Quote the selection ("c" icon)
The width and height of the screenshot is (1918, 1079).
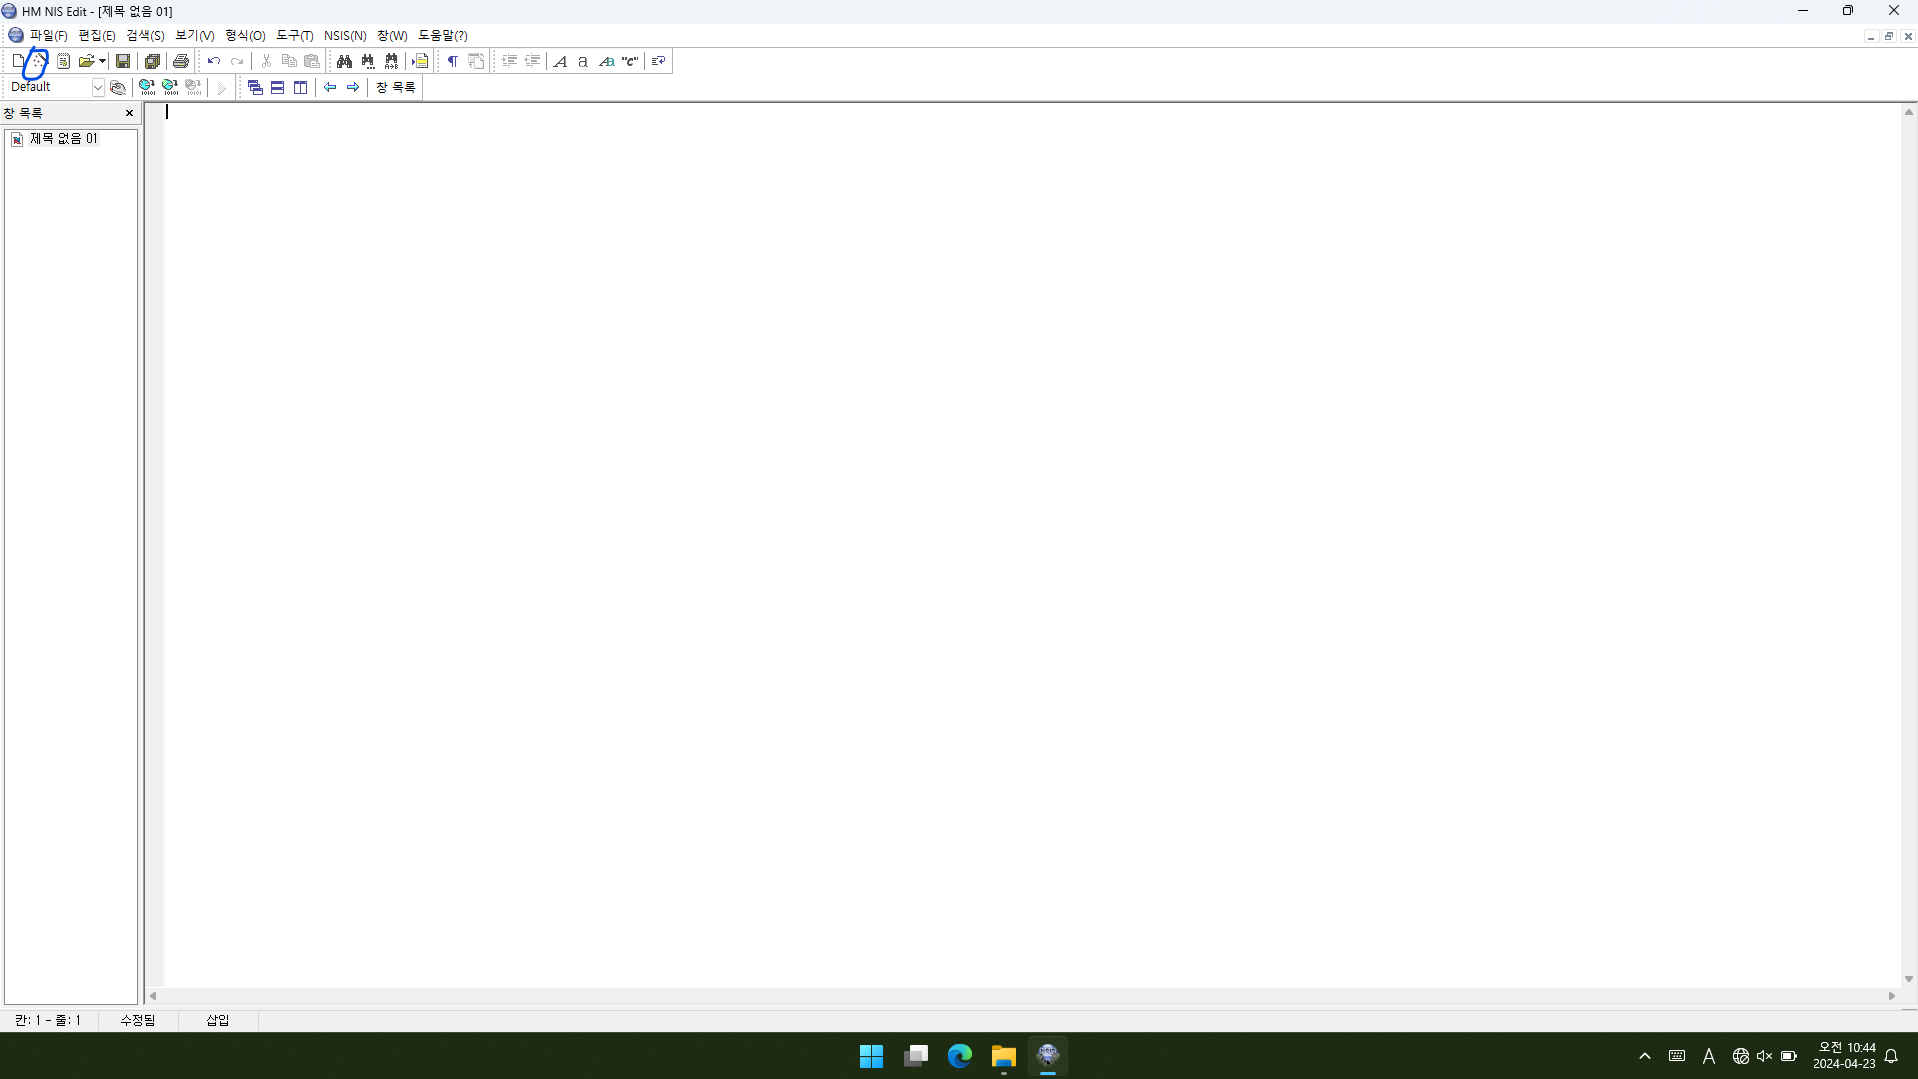[630, 61]
